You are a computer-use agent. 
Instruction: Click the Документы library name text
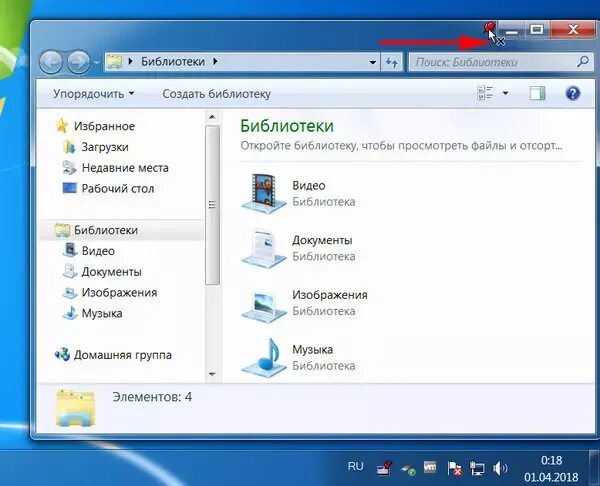(322, 240)
